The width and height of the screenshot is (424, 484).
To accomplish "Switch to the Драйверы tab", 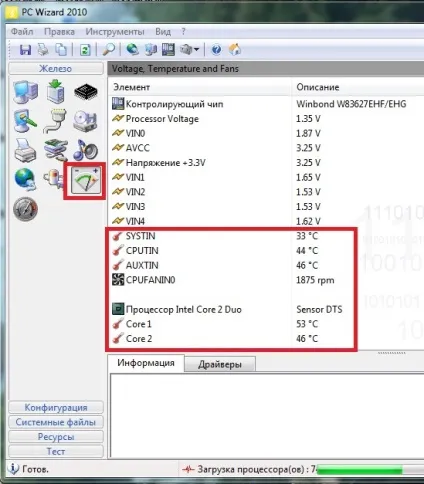I will click(x=220, y=364).
